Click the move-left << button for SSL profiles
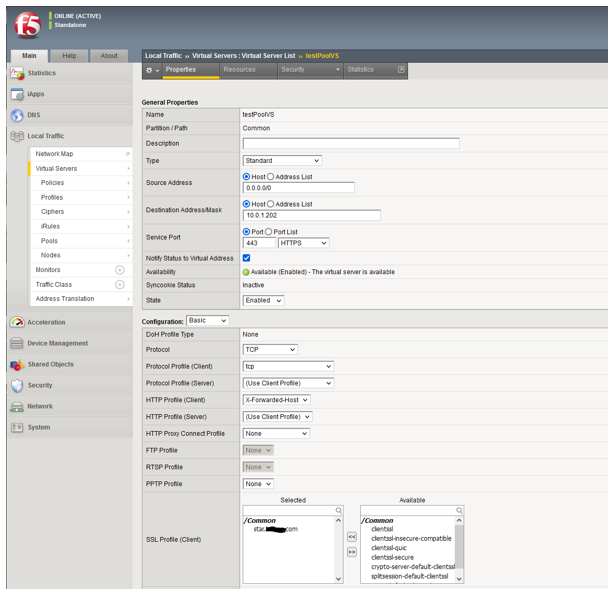 click(x=352, y=537)
